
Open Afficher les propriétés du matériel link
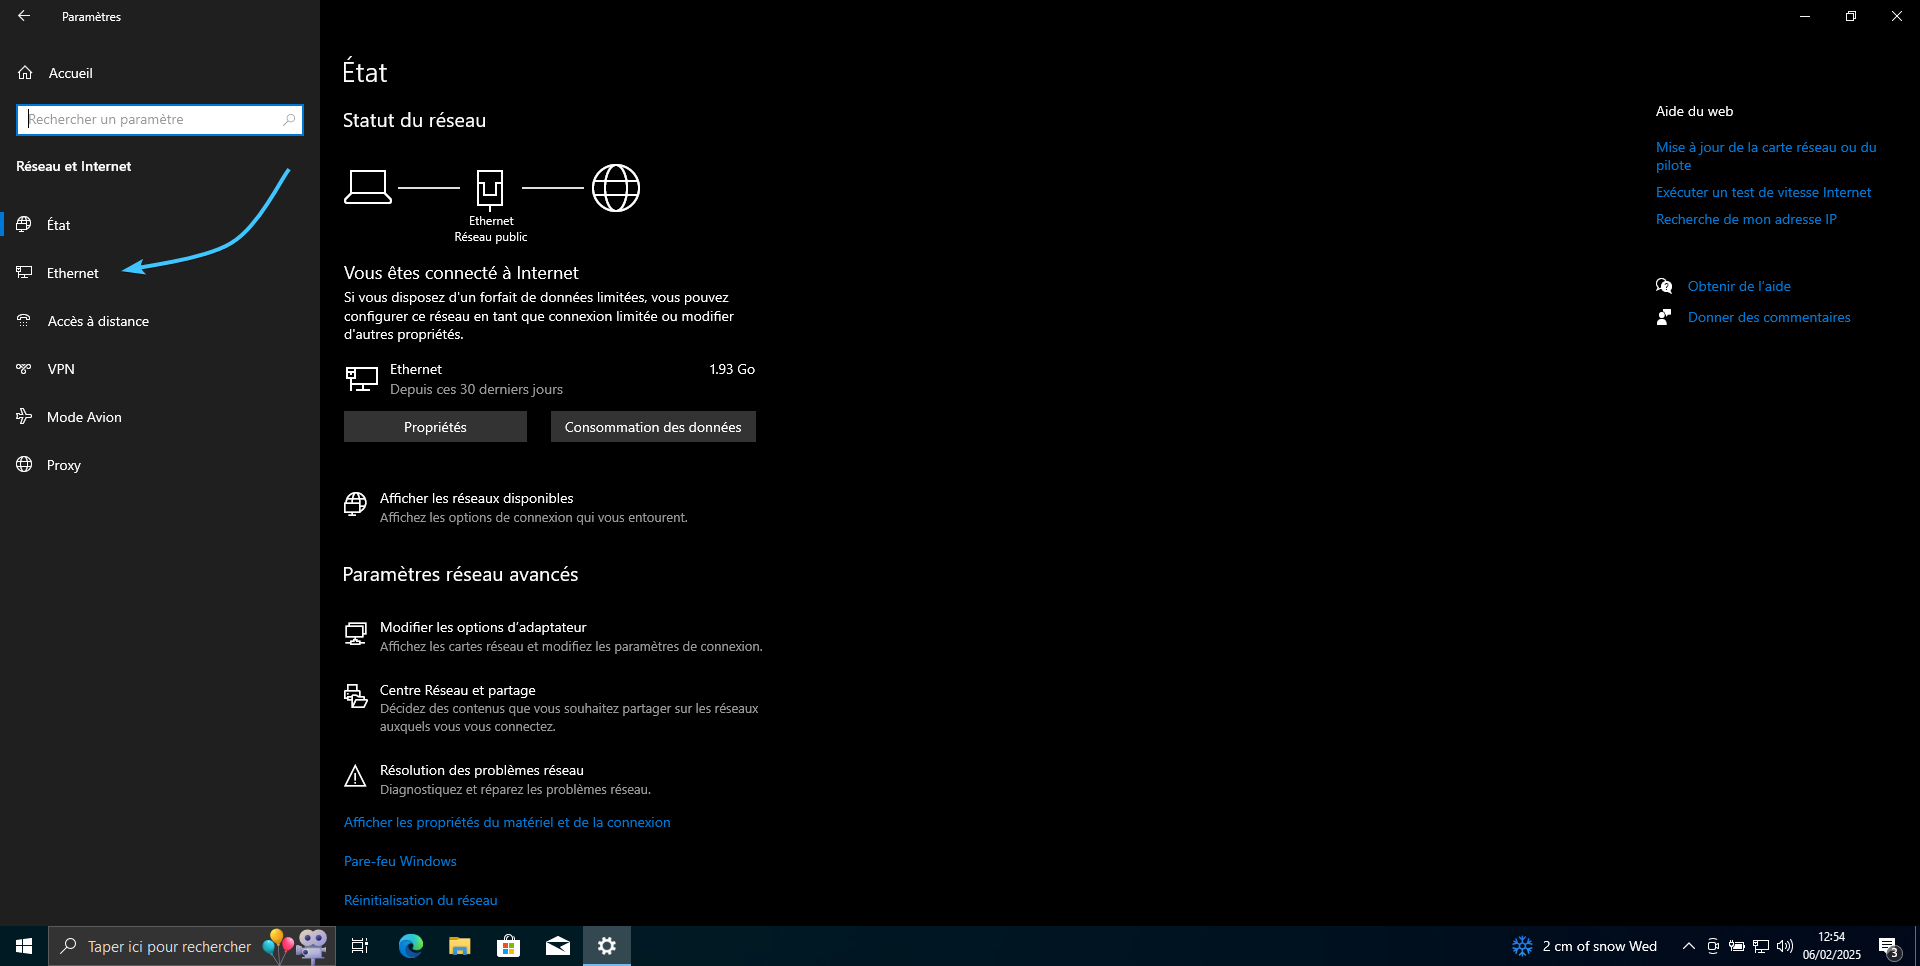507,822
